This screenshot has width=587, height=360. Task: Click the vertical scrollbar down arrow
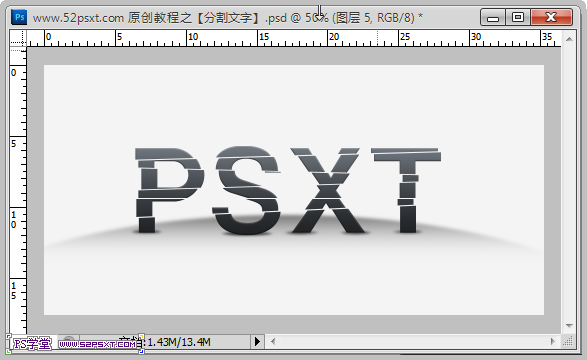point(569,326)
